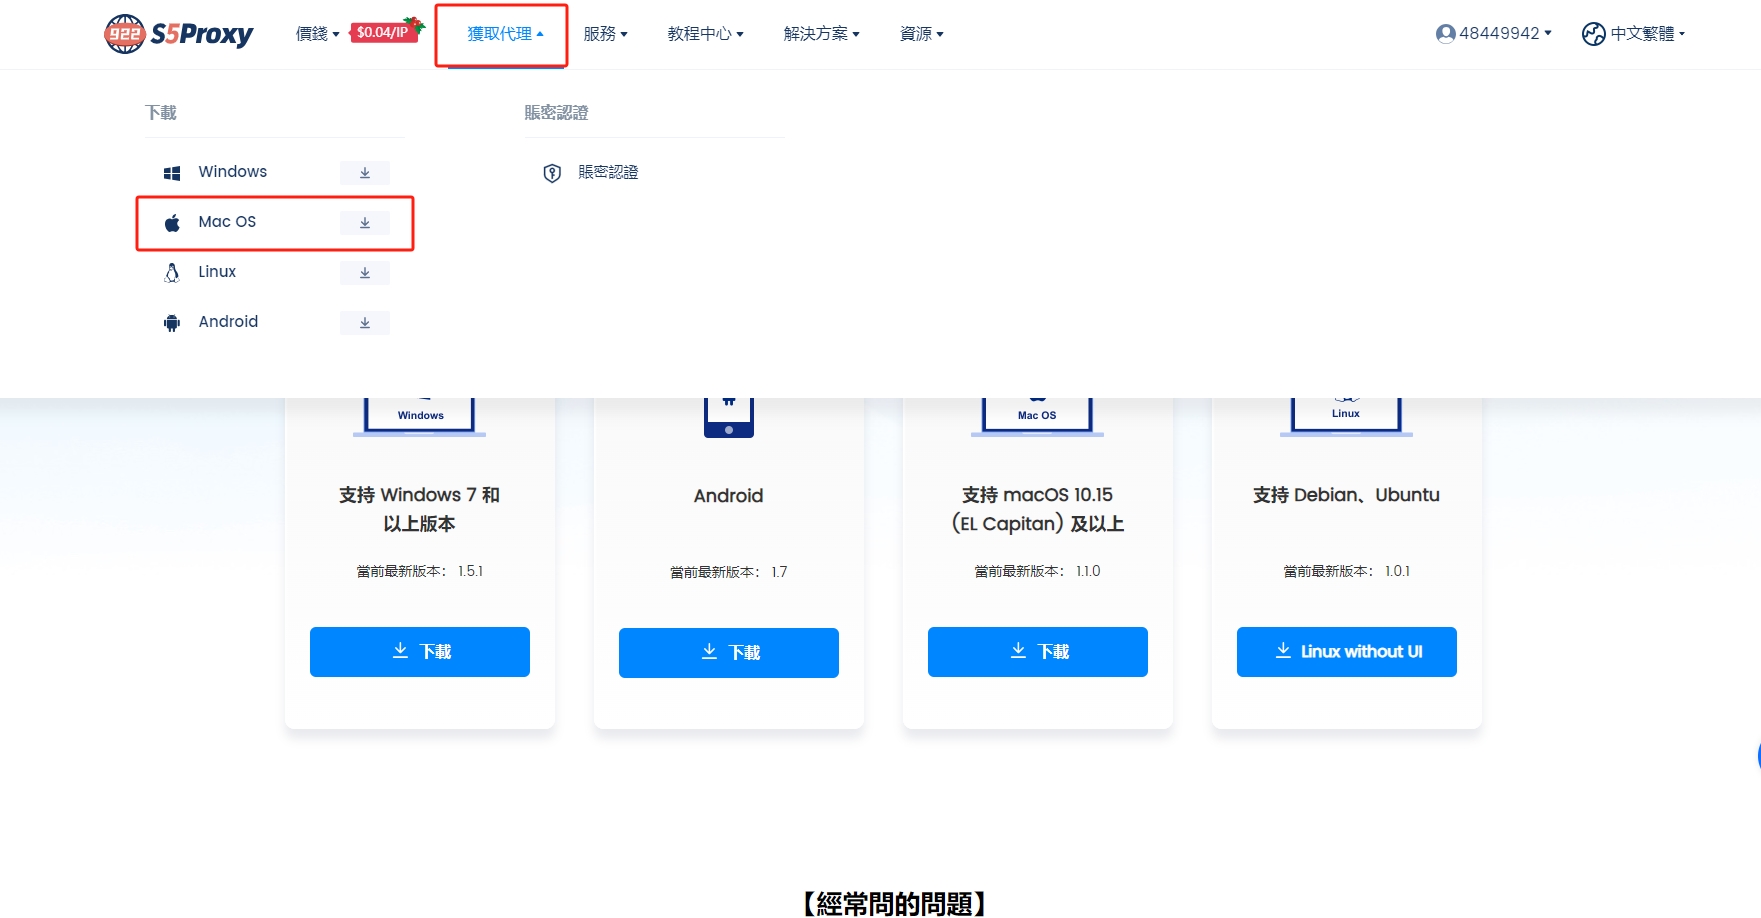
Task: Open the 教程中心 tutorial menu
Action: click(x=705, y=34)
